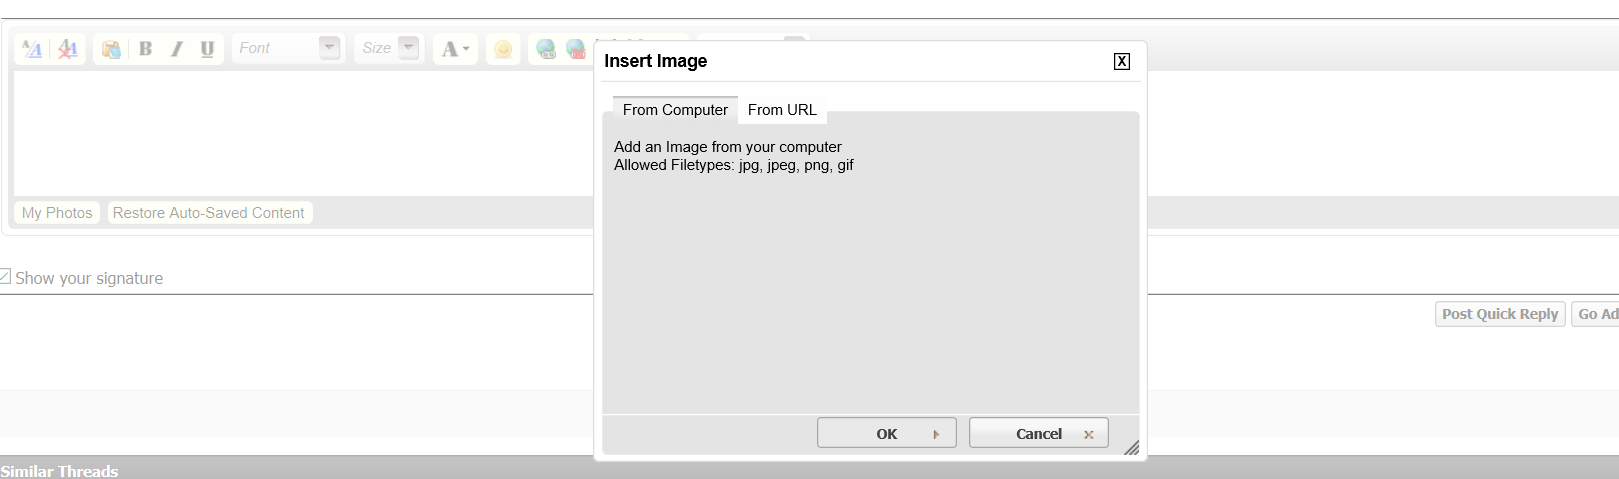Click OK in Insert Image dialog
This screenshot has height=479, width=1619.
[886, 433]
